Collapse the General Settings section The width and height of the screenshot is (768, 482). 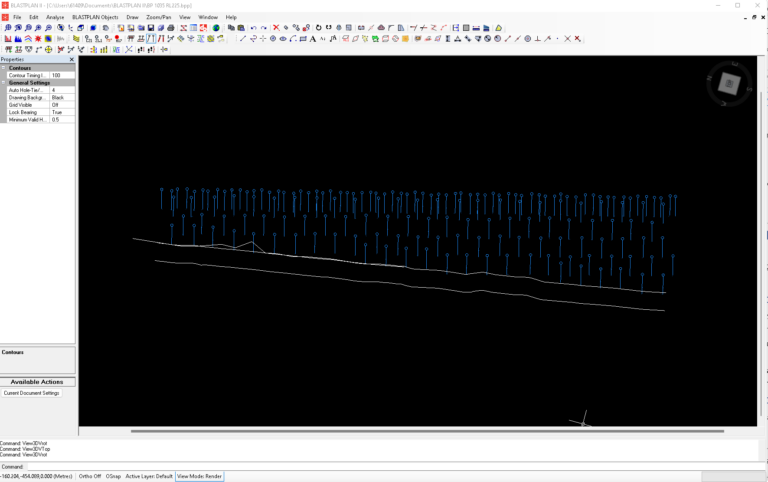(4, 83)
